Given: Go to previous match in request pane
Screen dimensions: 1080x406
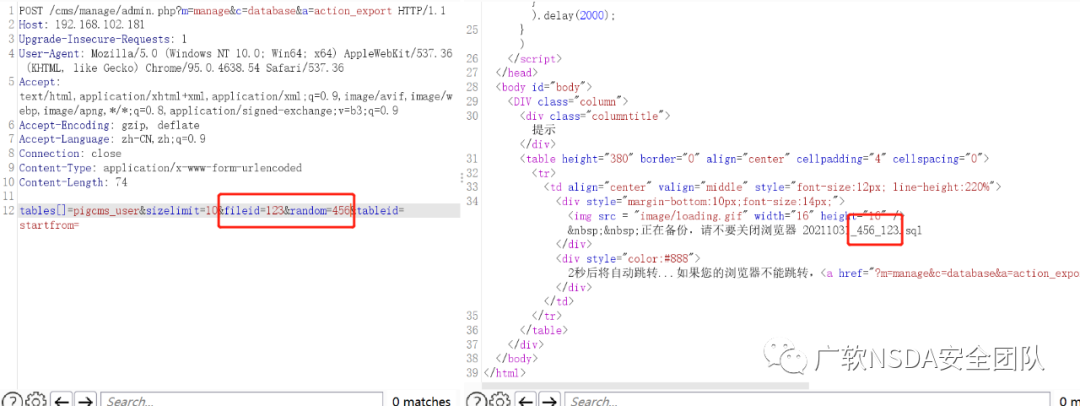Looking at the screenshot, I should point(62,400).
